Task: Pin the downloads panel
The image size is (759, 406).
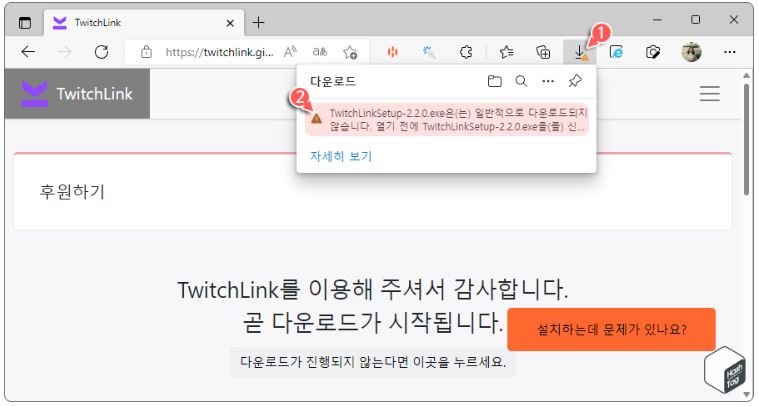Action: coord(575,81)
